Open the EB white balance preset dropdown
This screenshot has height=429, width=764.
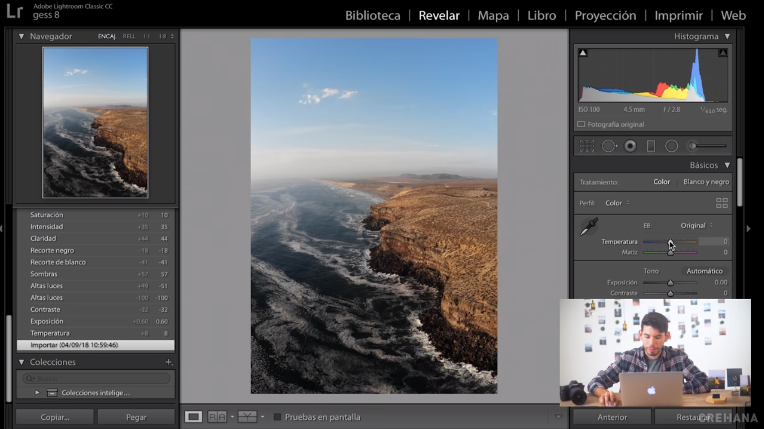pos(696,226)
